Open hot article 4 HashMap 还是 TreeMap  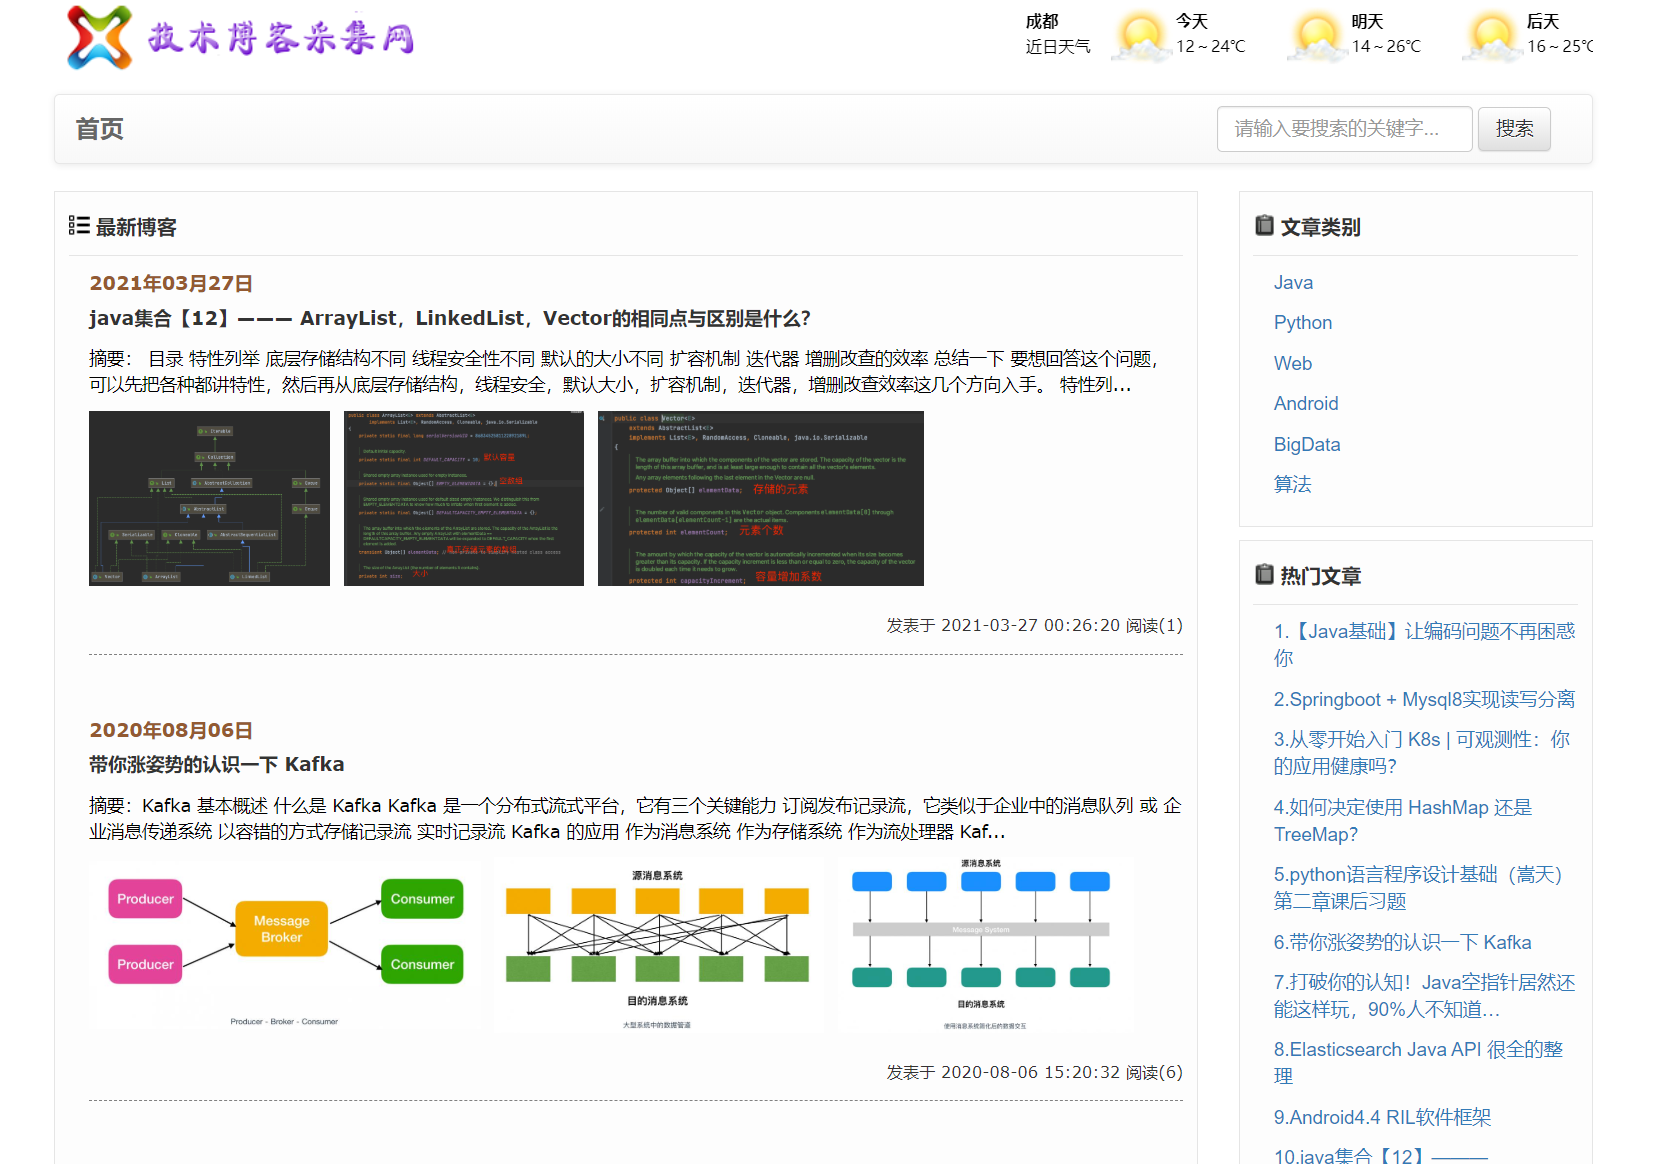click(x=1403, y=821)
